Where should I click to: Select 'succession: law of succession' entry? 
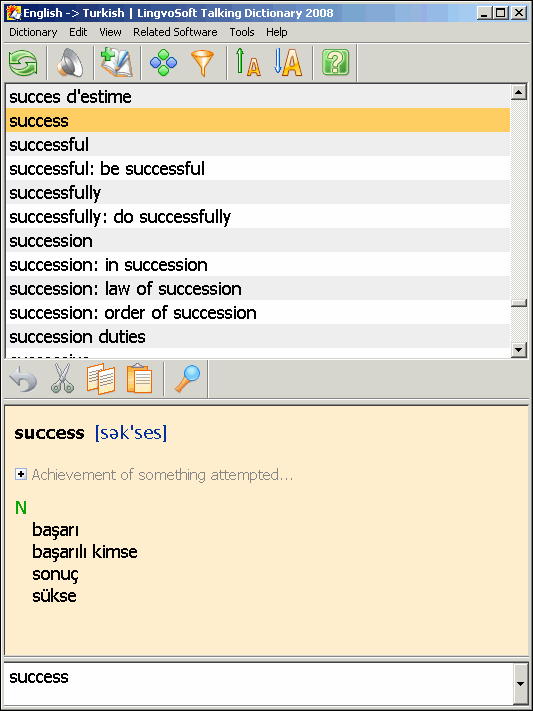(x=258, y=288)
